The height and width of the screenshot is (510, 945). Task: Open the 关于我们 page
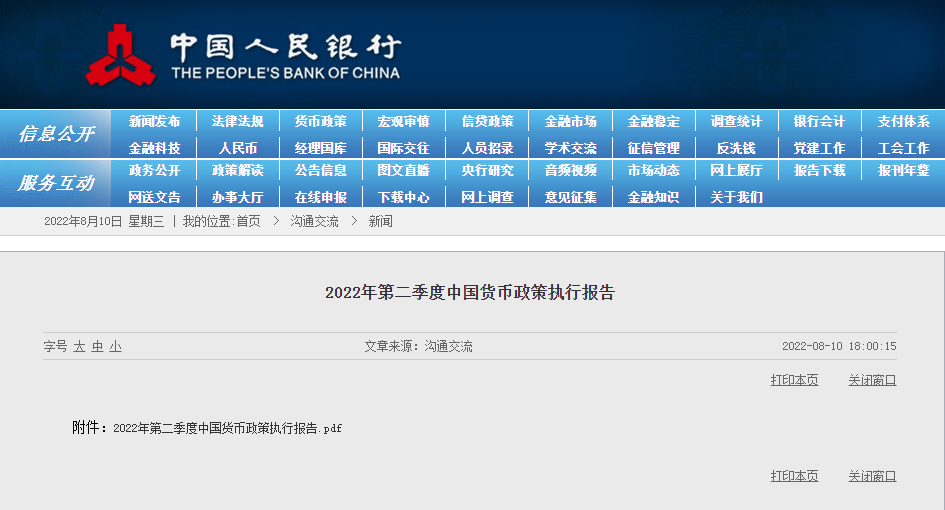736,197
